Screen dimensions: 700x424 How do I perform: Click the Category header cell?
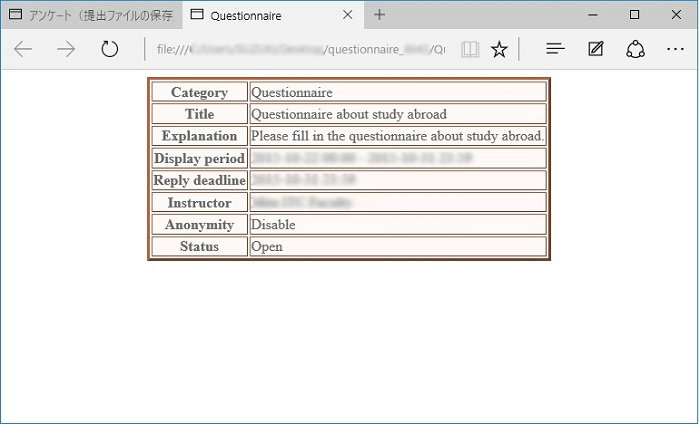click(x=199, y=92)
